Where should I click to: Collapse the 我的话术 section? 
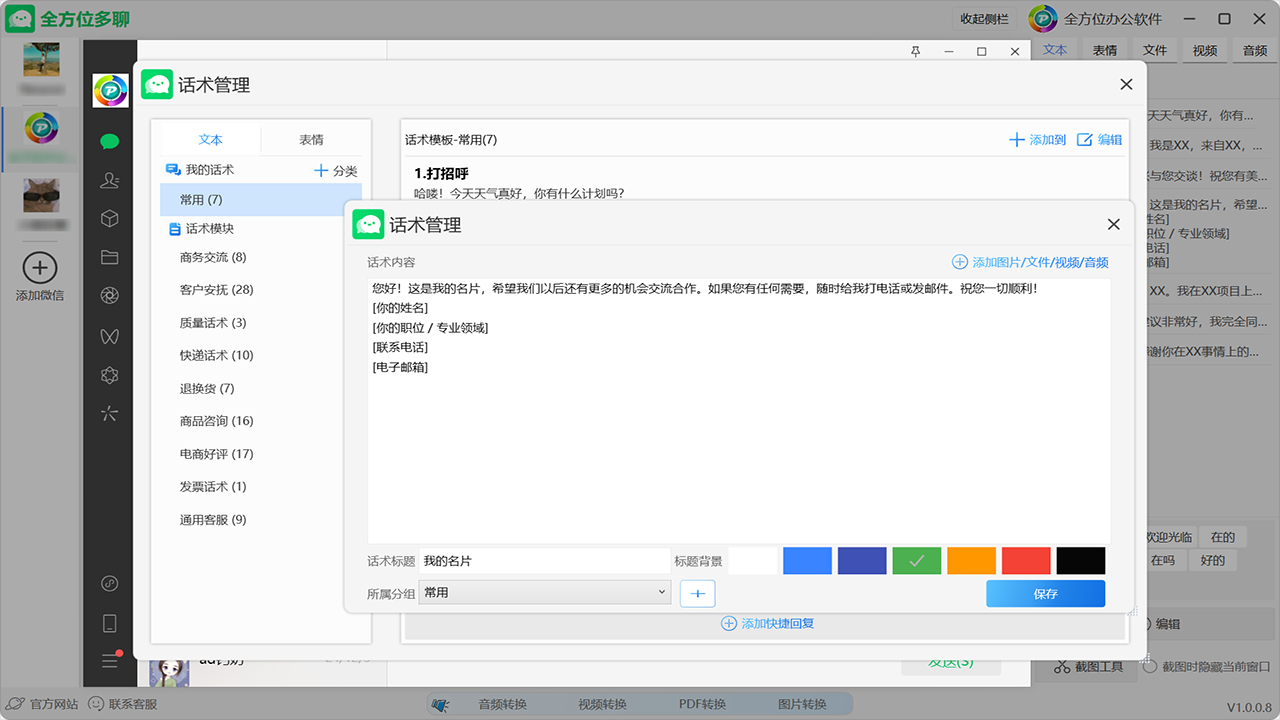pyautogui.click(x=209, y=170)
